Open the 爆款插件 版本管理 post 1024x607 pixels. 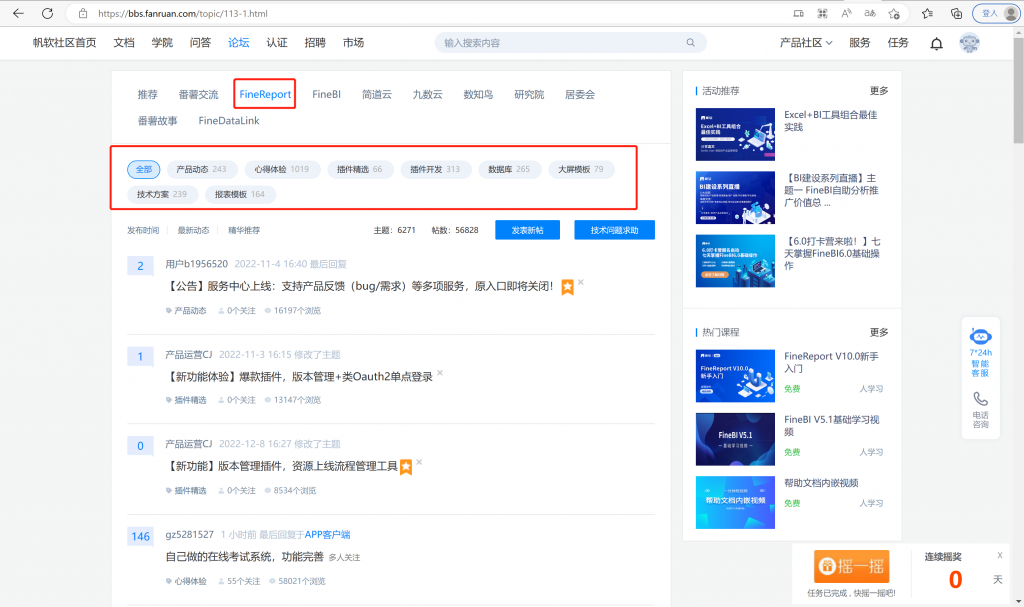click(299, 376)
